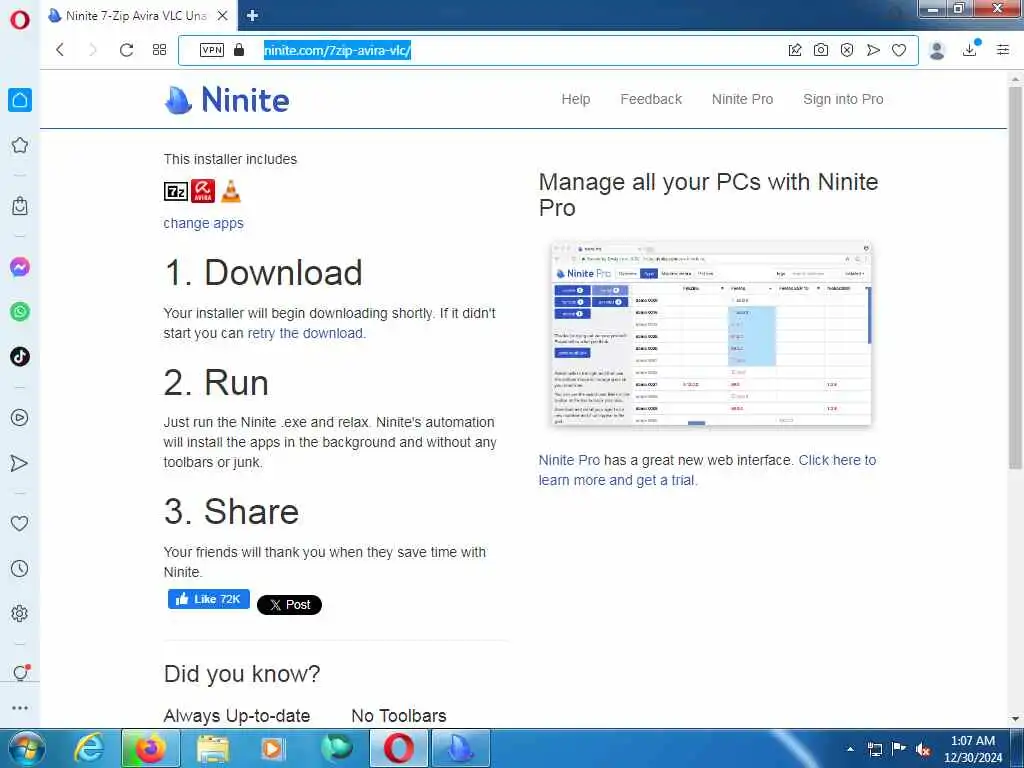Open Easy Setup menu
This screenshot has height=768, width=1024.
click(x=1003, y=50)
